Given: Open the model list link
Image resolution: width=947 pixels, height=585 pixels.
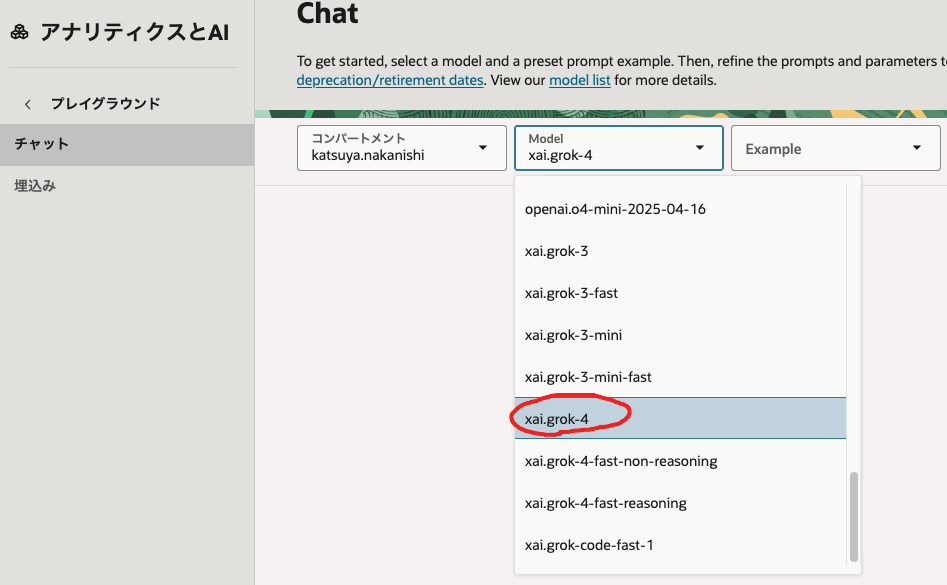Looking at the screenshot, I should pyautogui.click(x=579, y=80).
